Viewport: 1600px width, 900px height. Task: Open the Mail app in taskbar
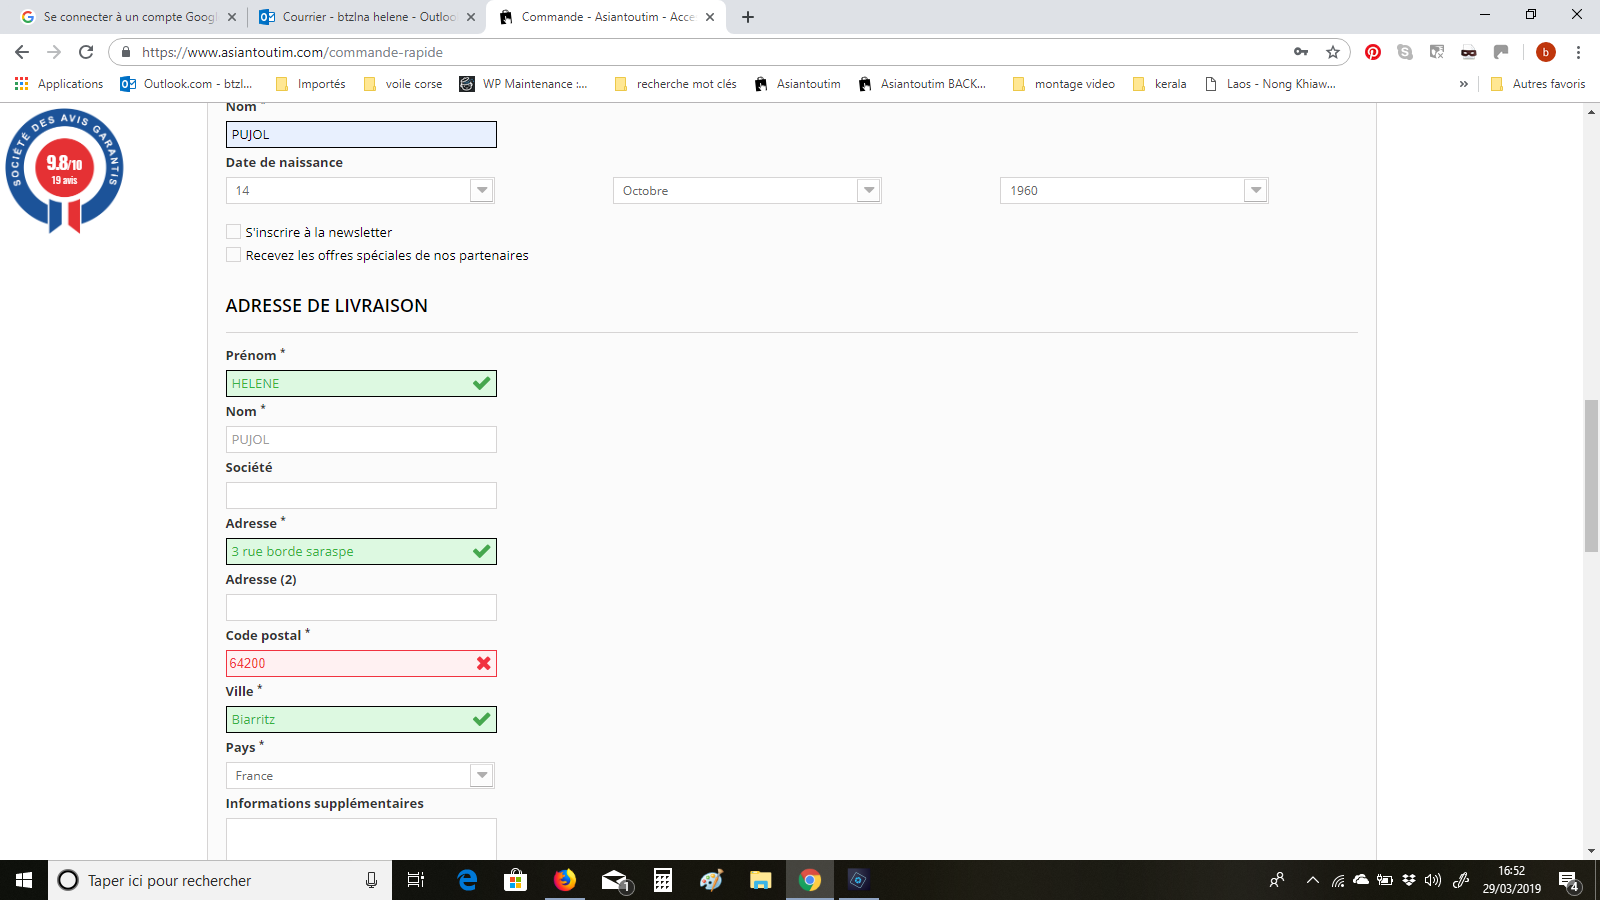614,880
